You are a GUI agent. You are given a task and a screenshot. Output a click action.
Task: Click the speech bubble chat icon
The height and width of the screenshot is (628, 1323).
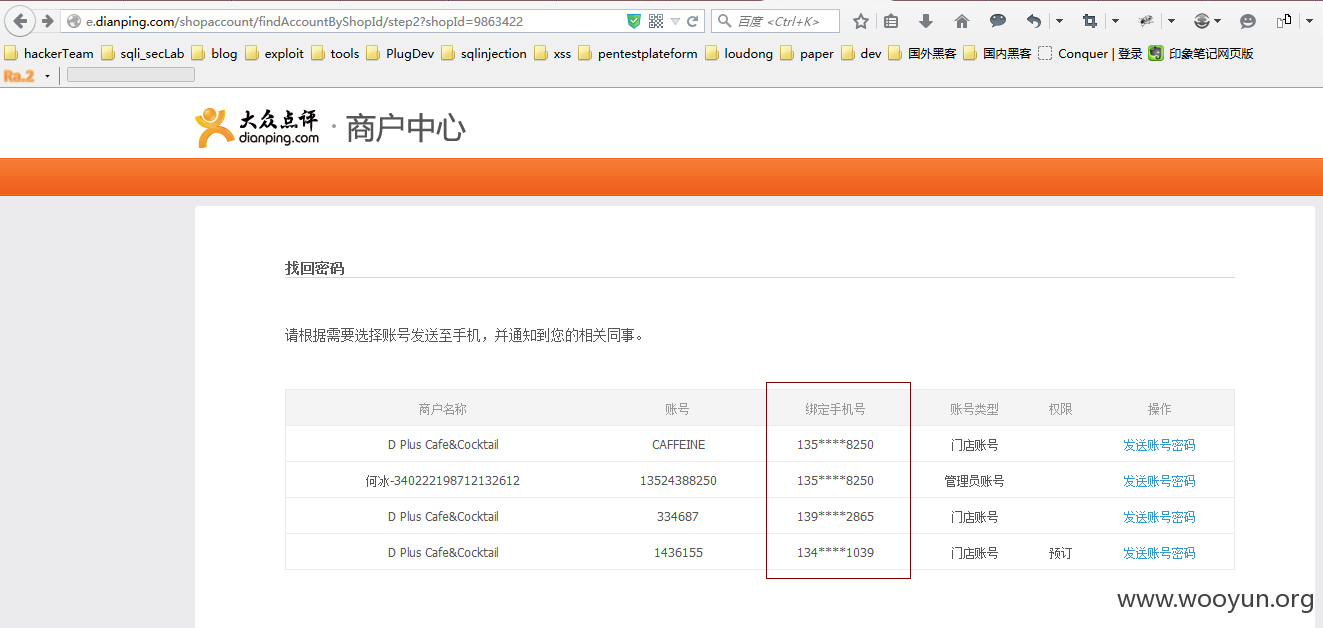coord(998,21)
